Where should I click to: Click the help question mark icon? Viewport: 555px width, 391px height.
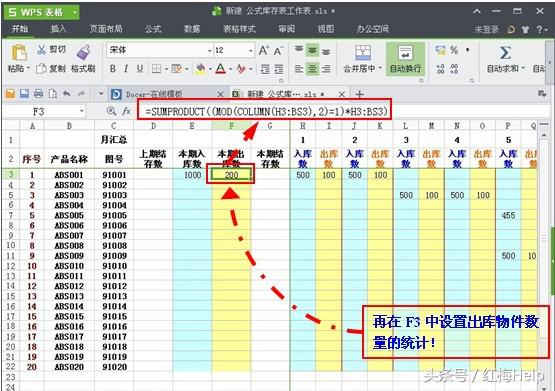(x=539, y=30)
